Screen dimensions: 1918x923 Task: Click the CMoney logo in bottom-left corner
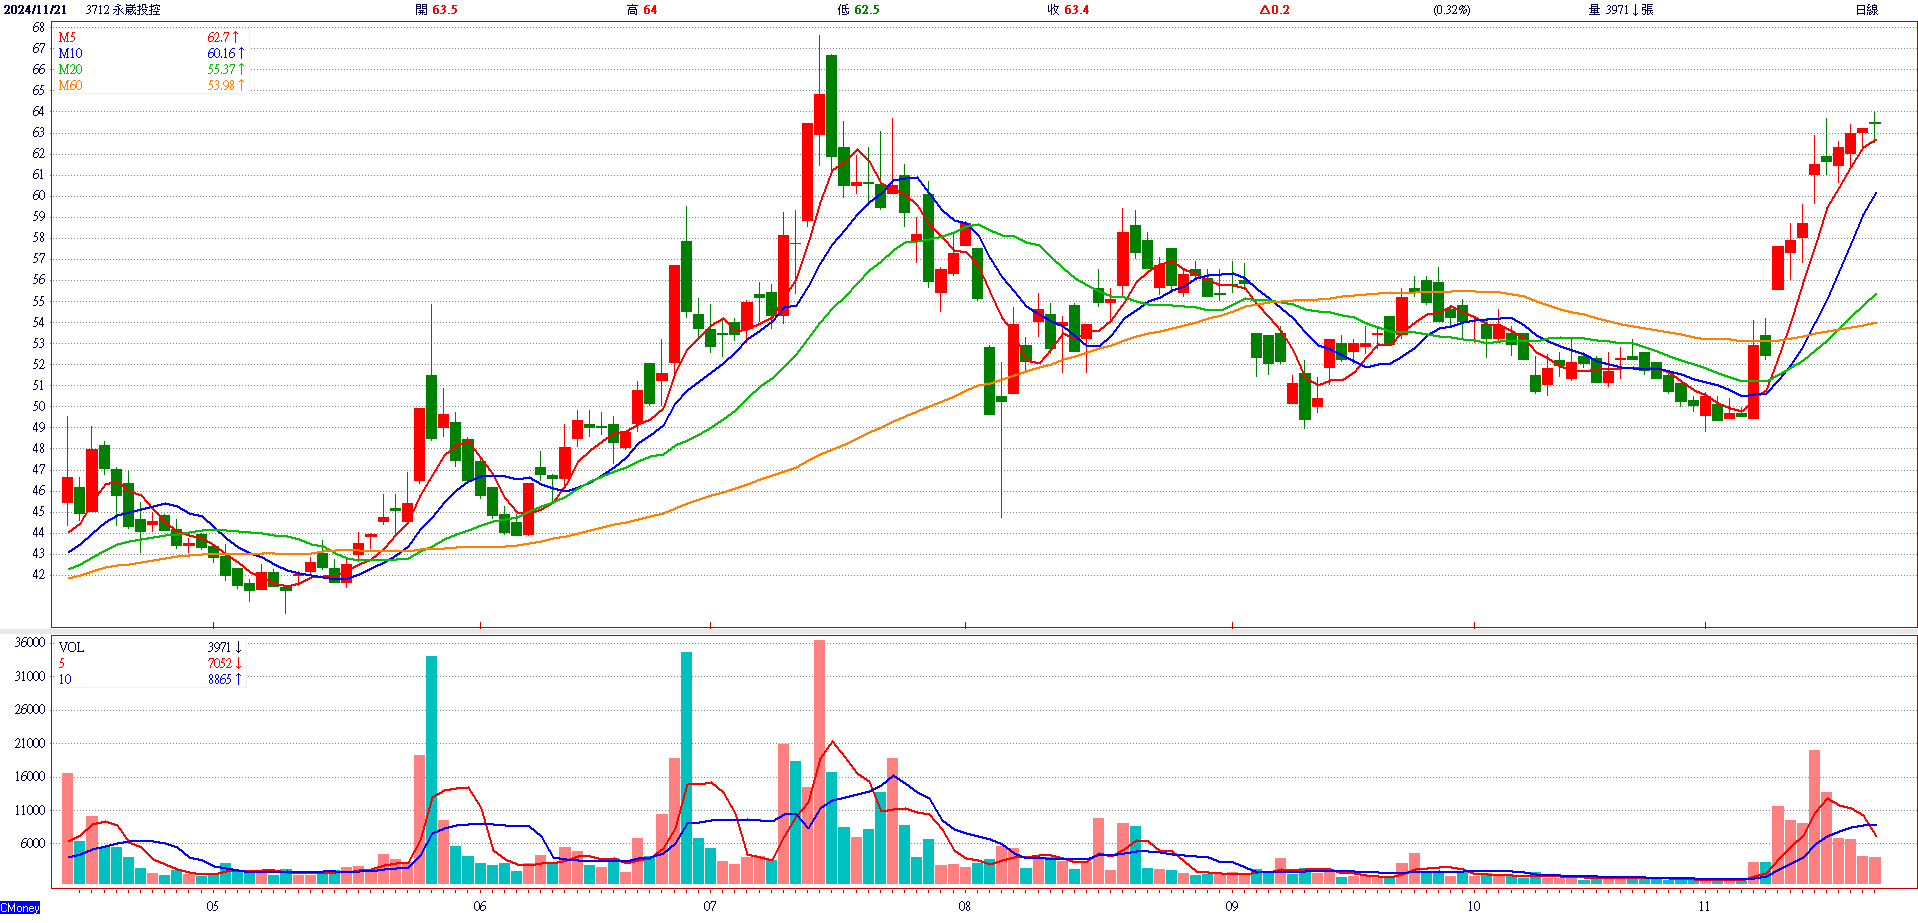click(21, 908)
